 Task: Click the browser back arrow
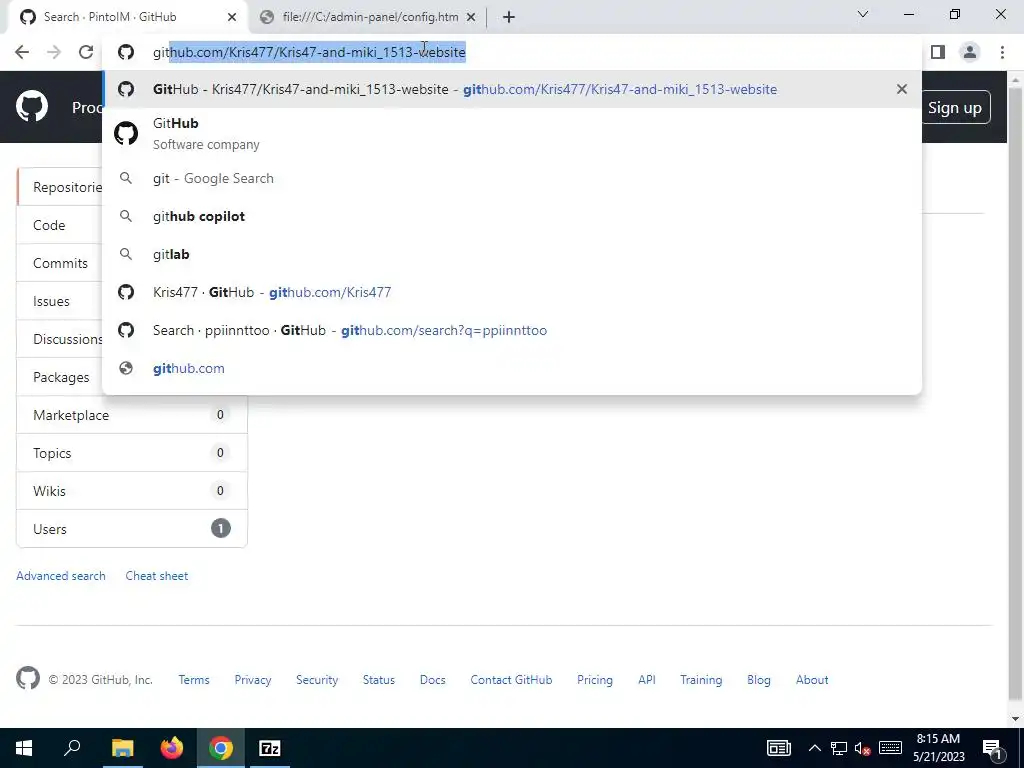click(22, 52)
